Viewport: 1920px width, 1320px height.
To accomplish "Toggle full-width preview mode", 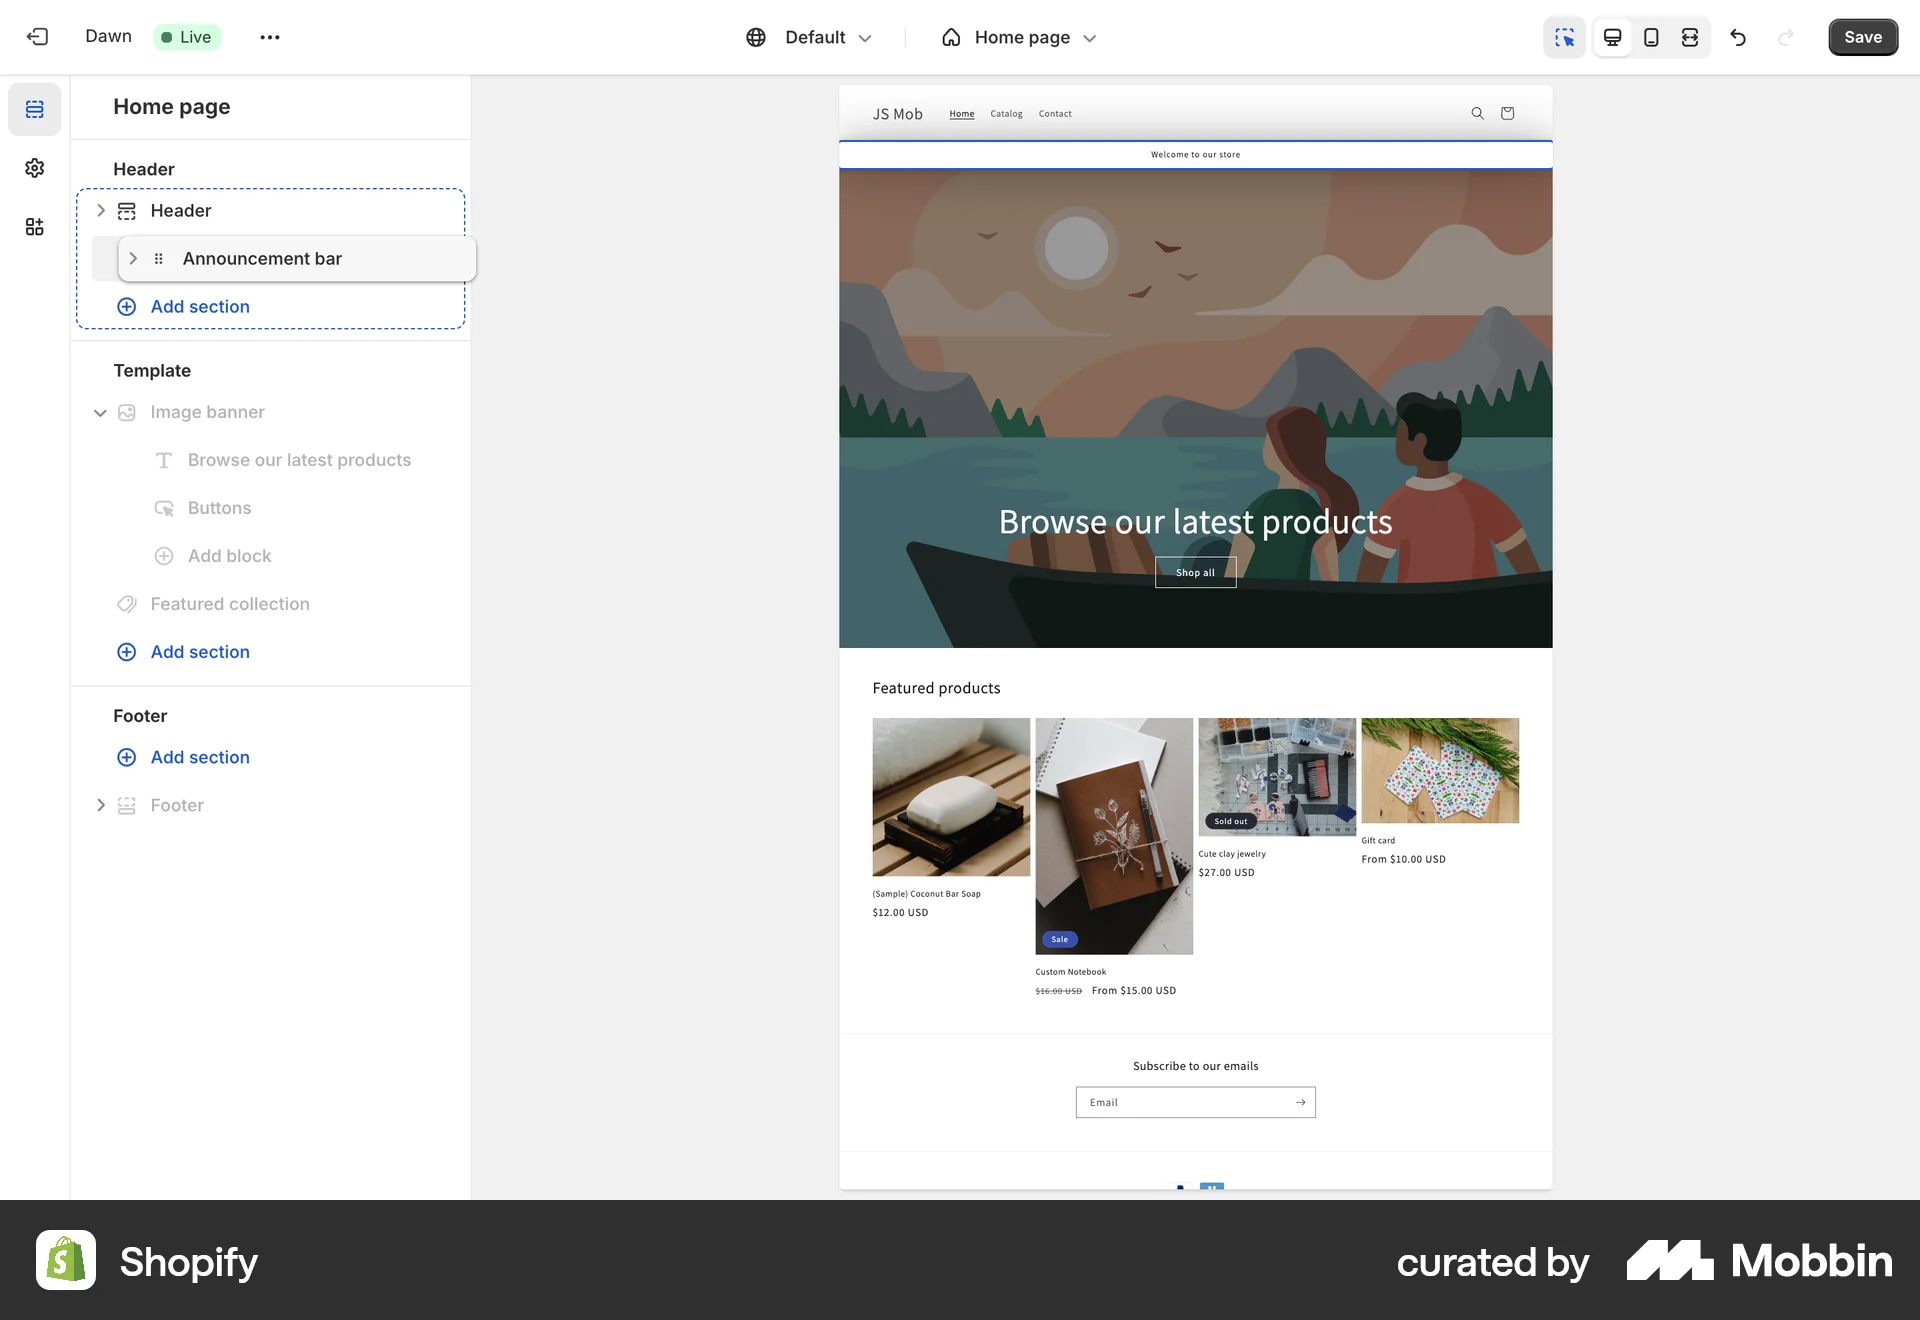I will point(1690,37).
